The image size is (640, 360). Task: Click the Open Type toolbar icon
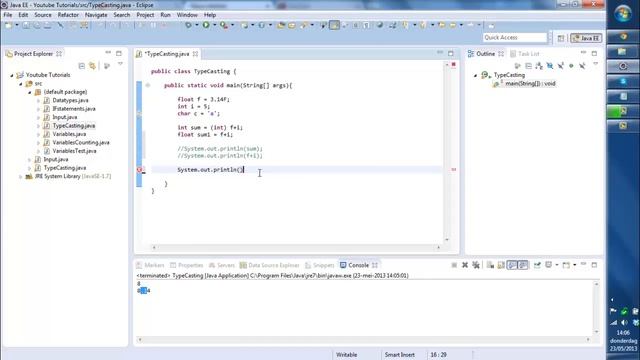[281, 25]
